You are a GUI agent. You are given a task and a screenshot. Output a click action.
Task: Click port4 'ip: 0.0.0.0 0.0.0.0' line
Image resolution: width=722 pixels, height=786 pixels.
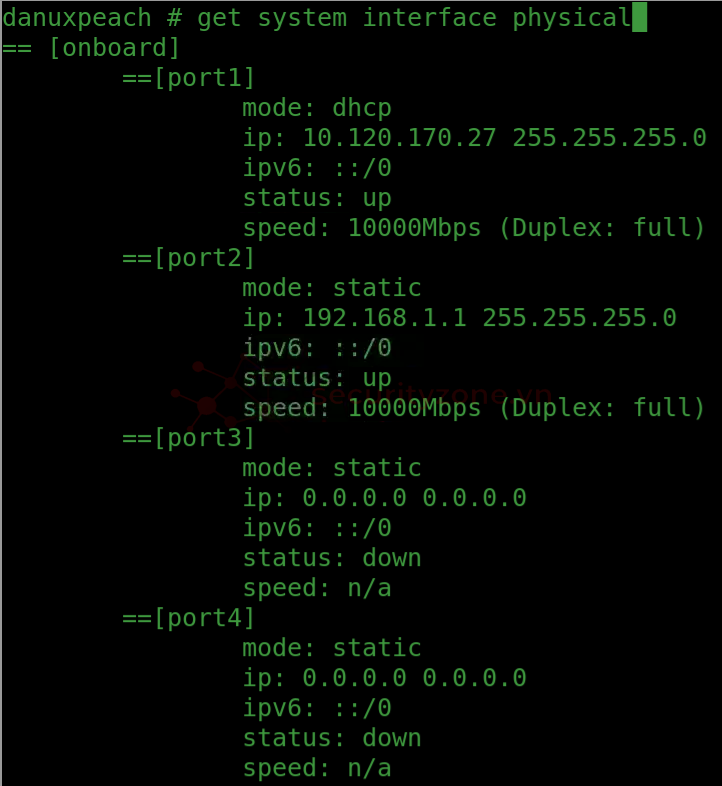385,678
